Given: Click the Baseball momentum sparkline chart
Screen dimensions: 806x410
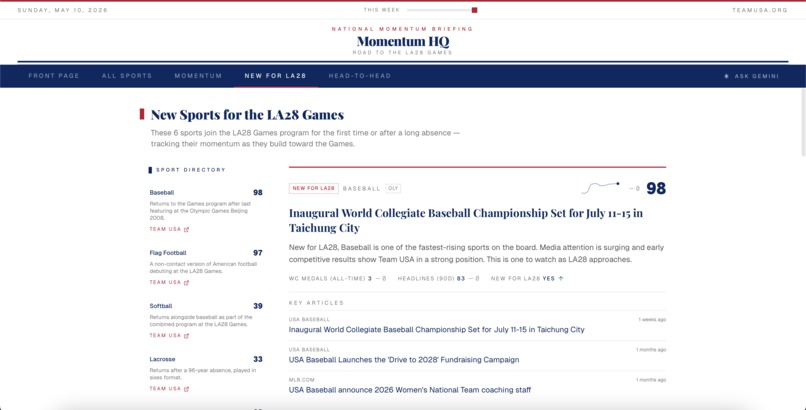Looking at the screenshot, I should coord(600,188).
